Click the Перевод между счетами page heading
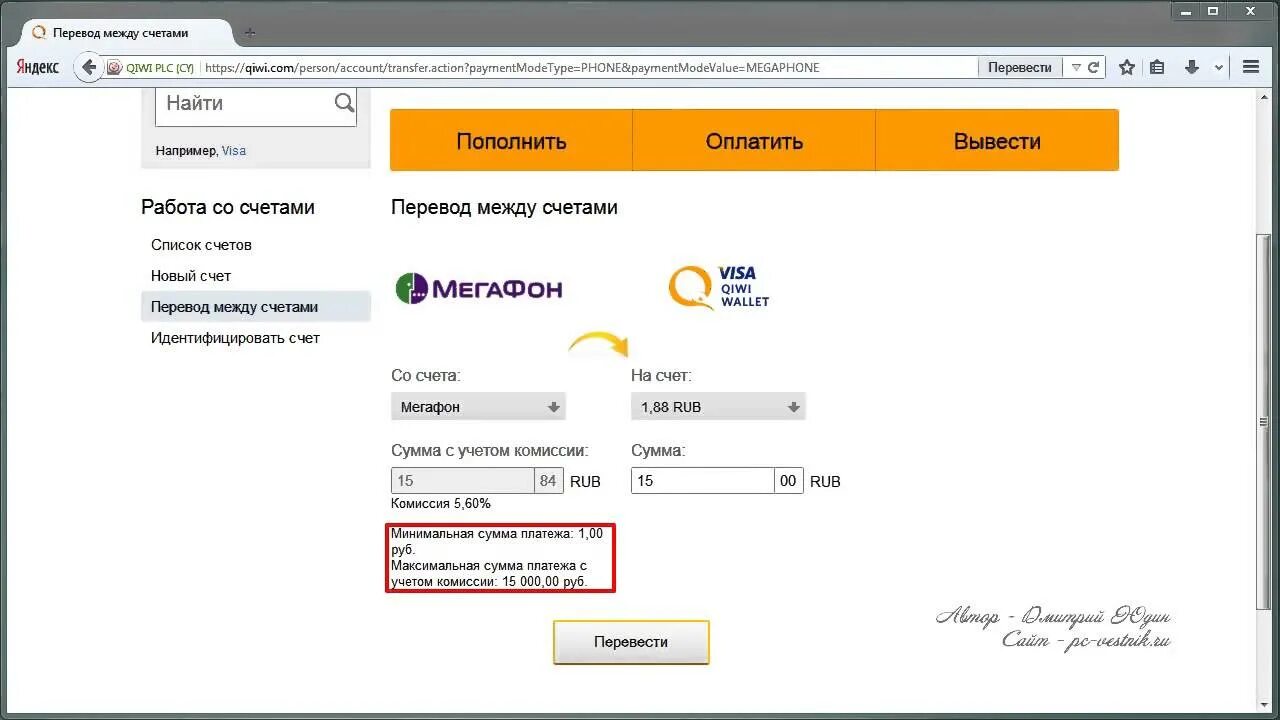Viewport: 1280px width, 720px height. [x=504, y=207]
